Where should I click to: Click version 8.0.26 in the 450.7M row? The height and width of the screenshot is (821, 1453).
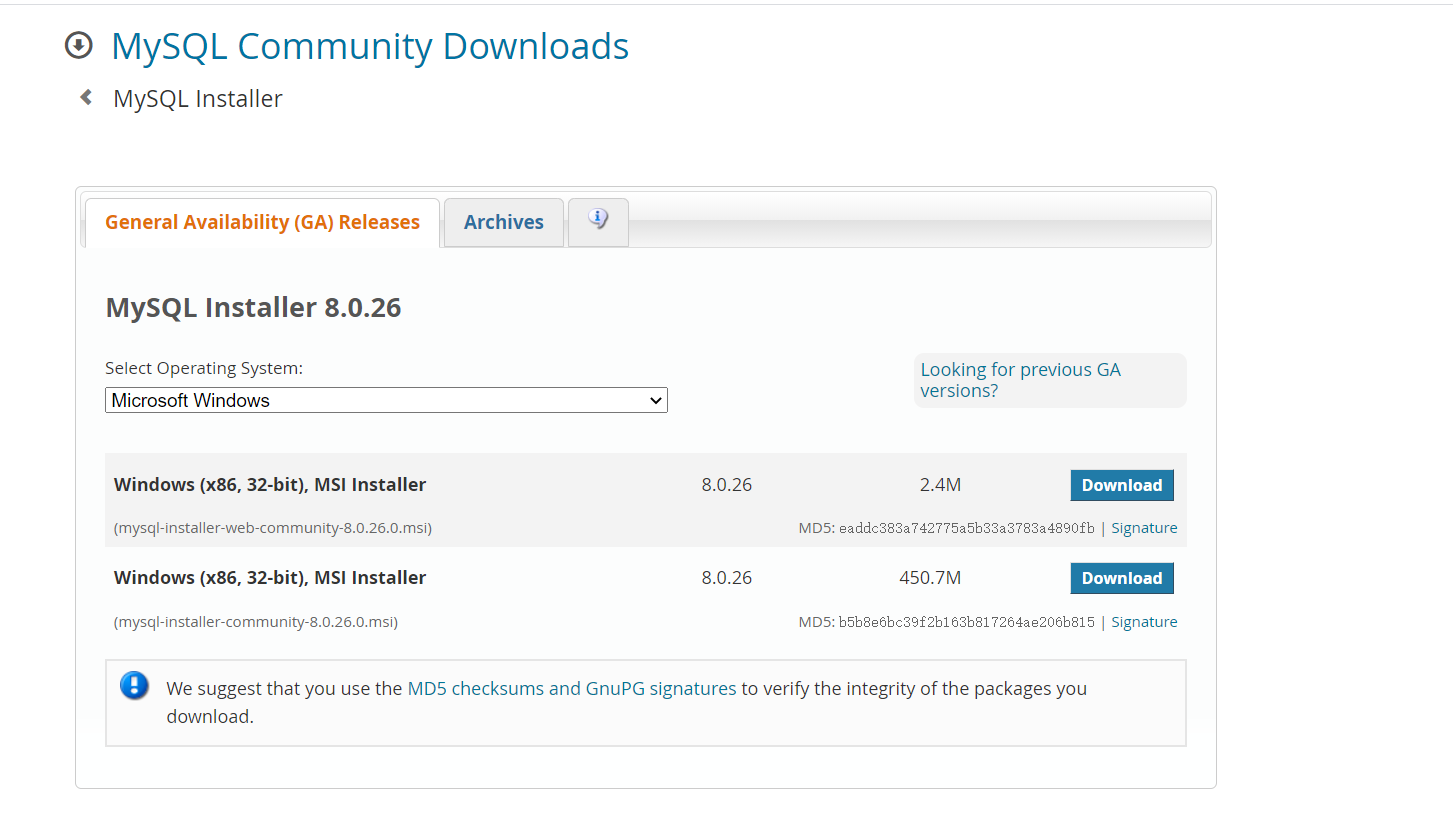[x=727, y=578]
